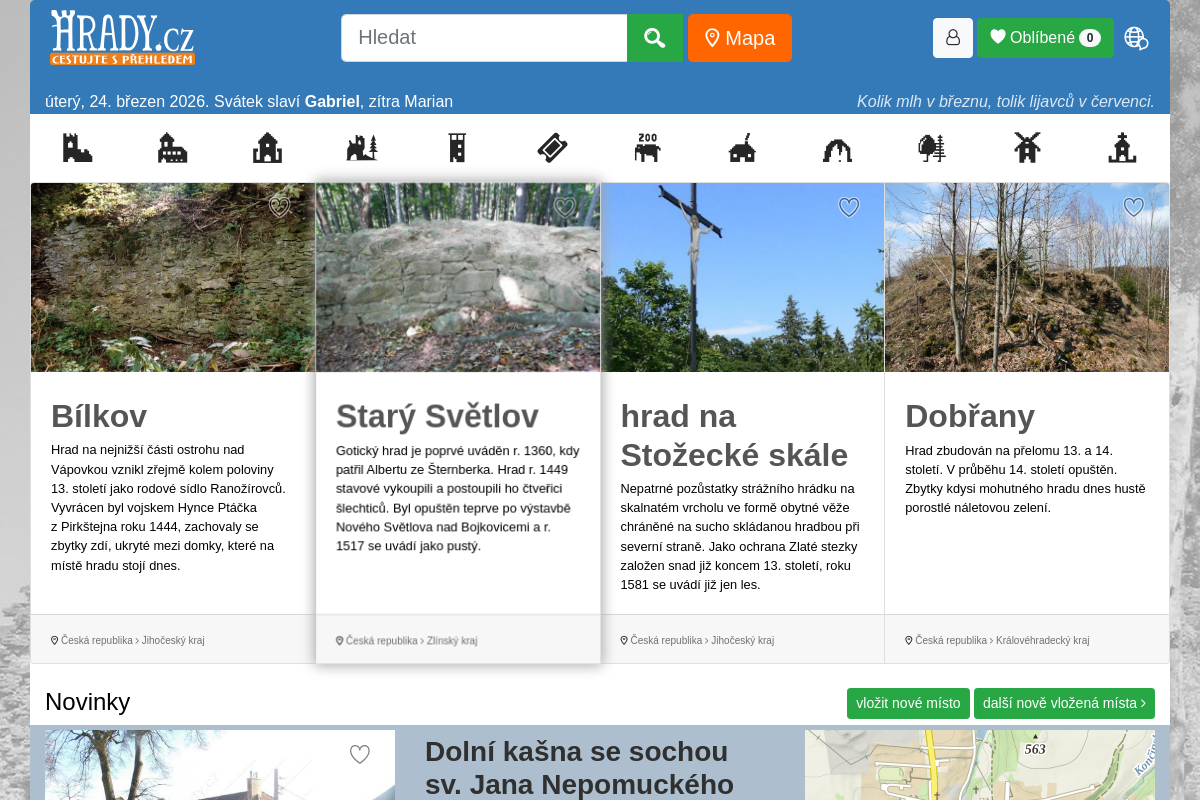Toggle favorite heart on Bílkov card
The height and width of the screenshot is (800, 1200).
click(x=279, y=207)
